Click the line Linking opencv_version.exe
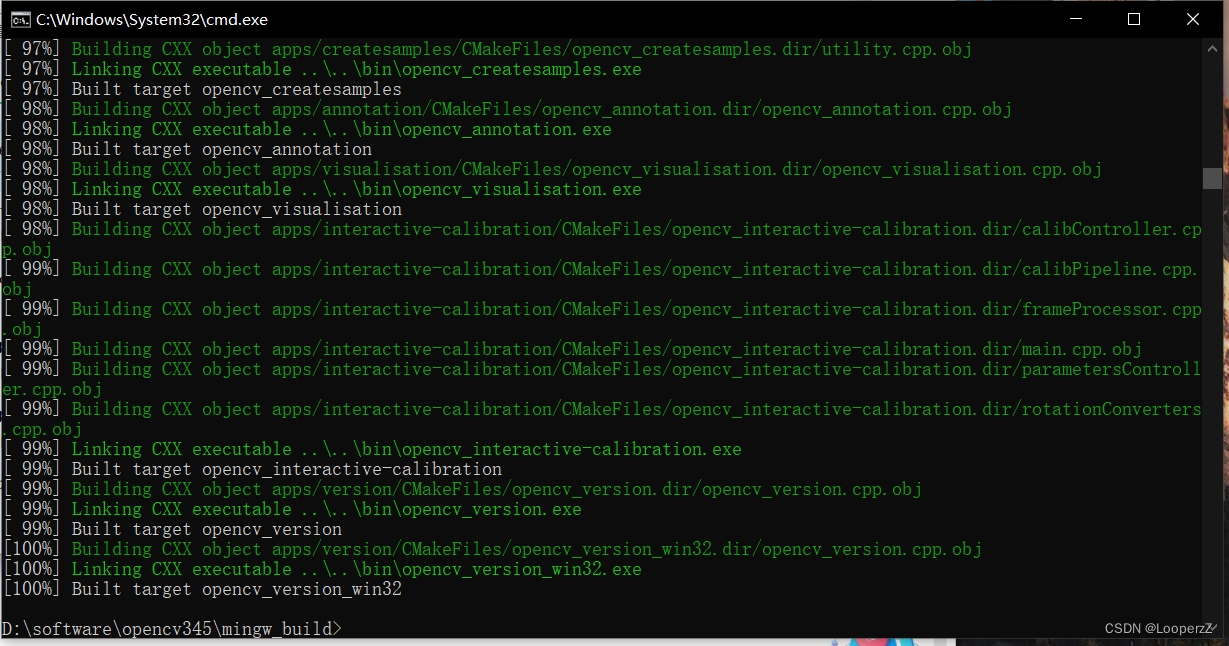Image resolution: width=1229 pixels, height=646 pixels. pyautogui.click(x=292, y=509)
